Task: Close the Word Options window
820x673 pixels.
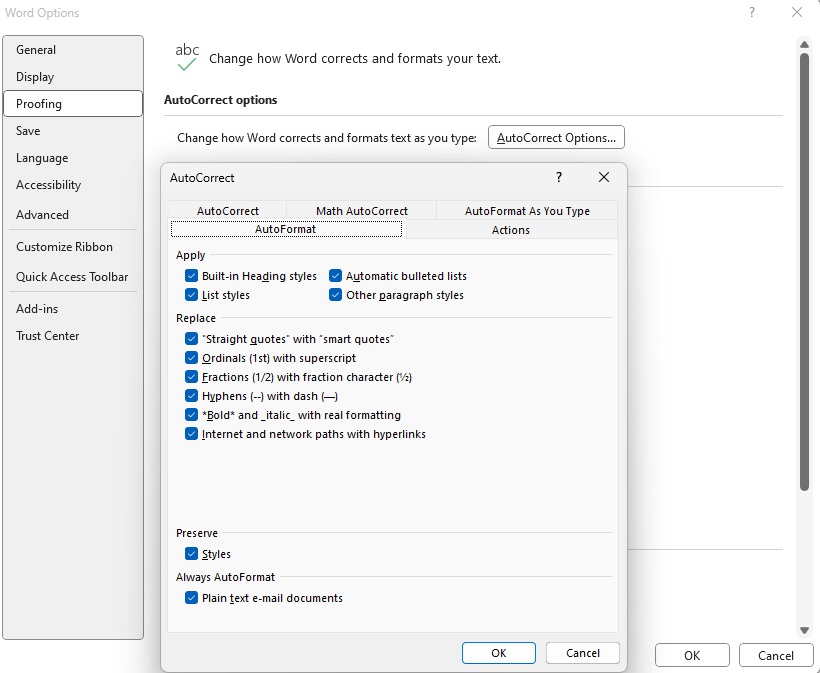Action: tap(796, 12)
